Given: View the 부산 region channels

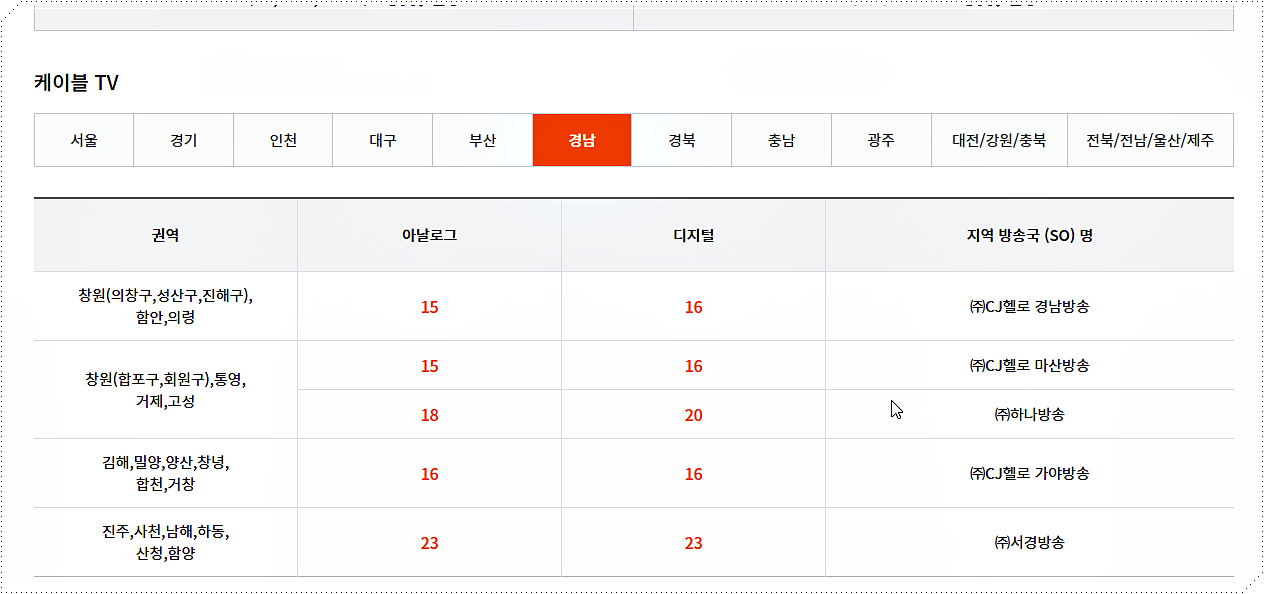Looking at the screenshot, I should pyautogui.click(x=482, y=140).
